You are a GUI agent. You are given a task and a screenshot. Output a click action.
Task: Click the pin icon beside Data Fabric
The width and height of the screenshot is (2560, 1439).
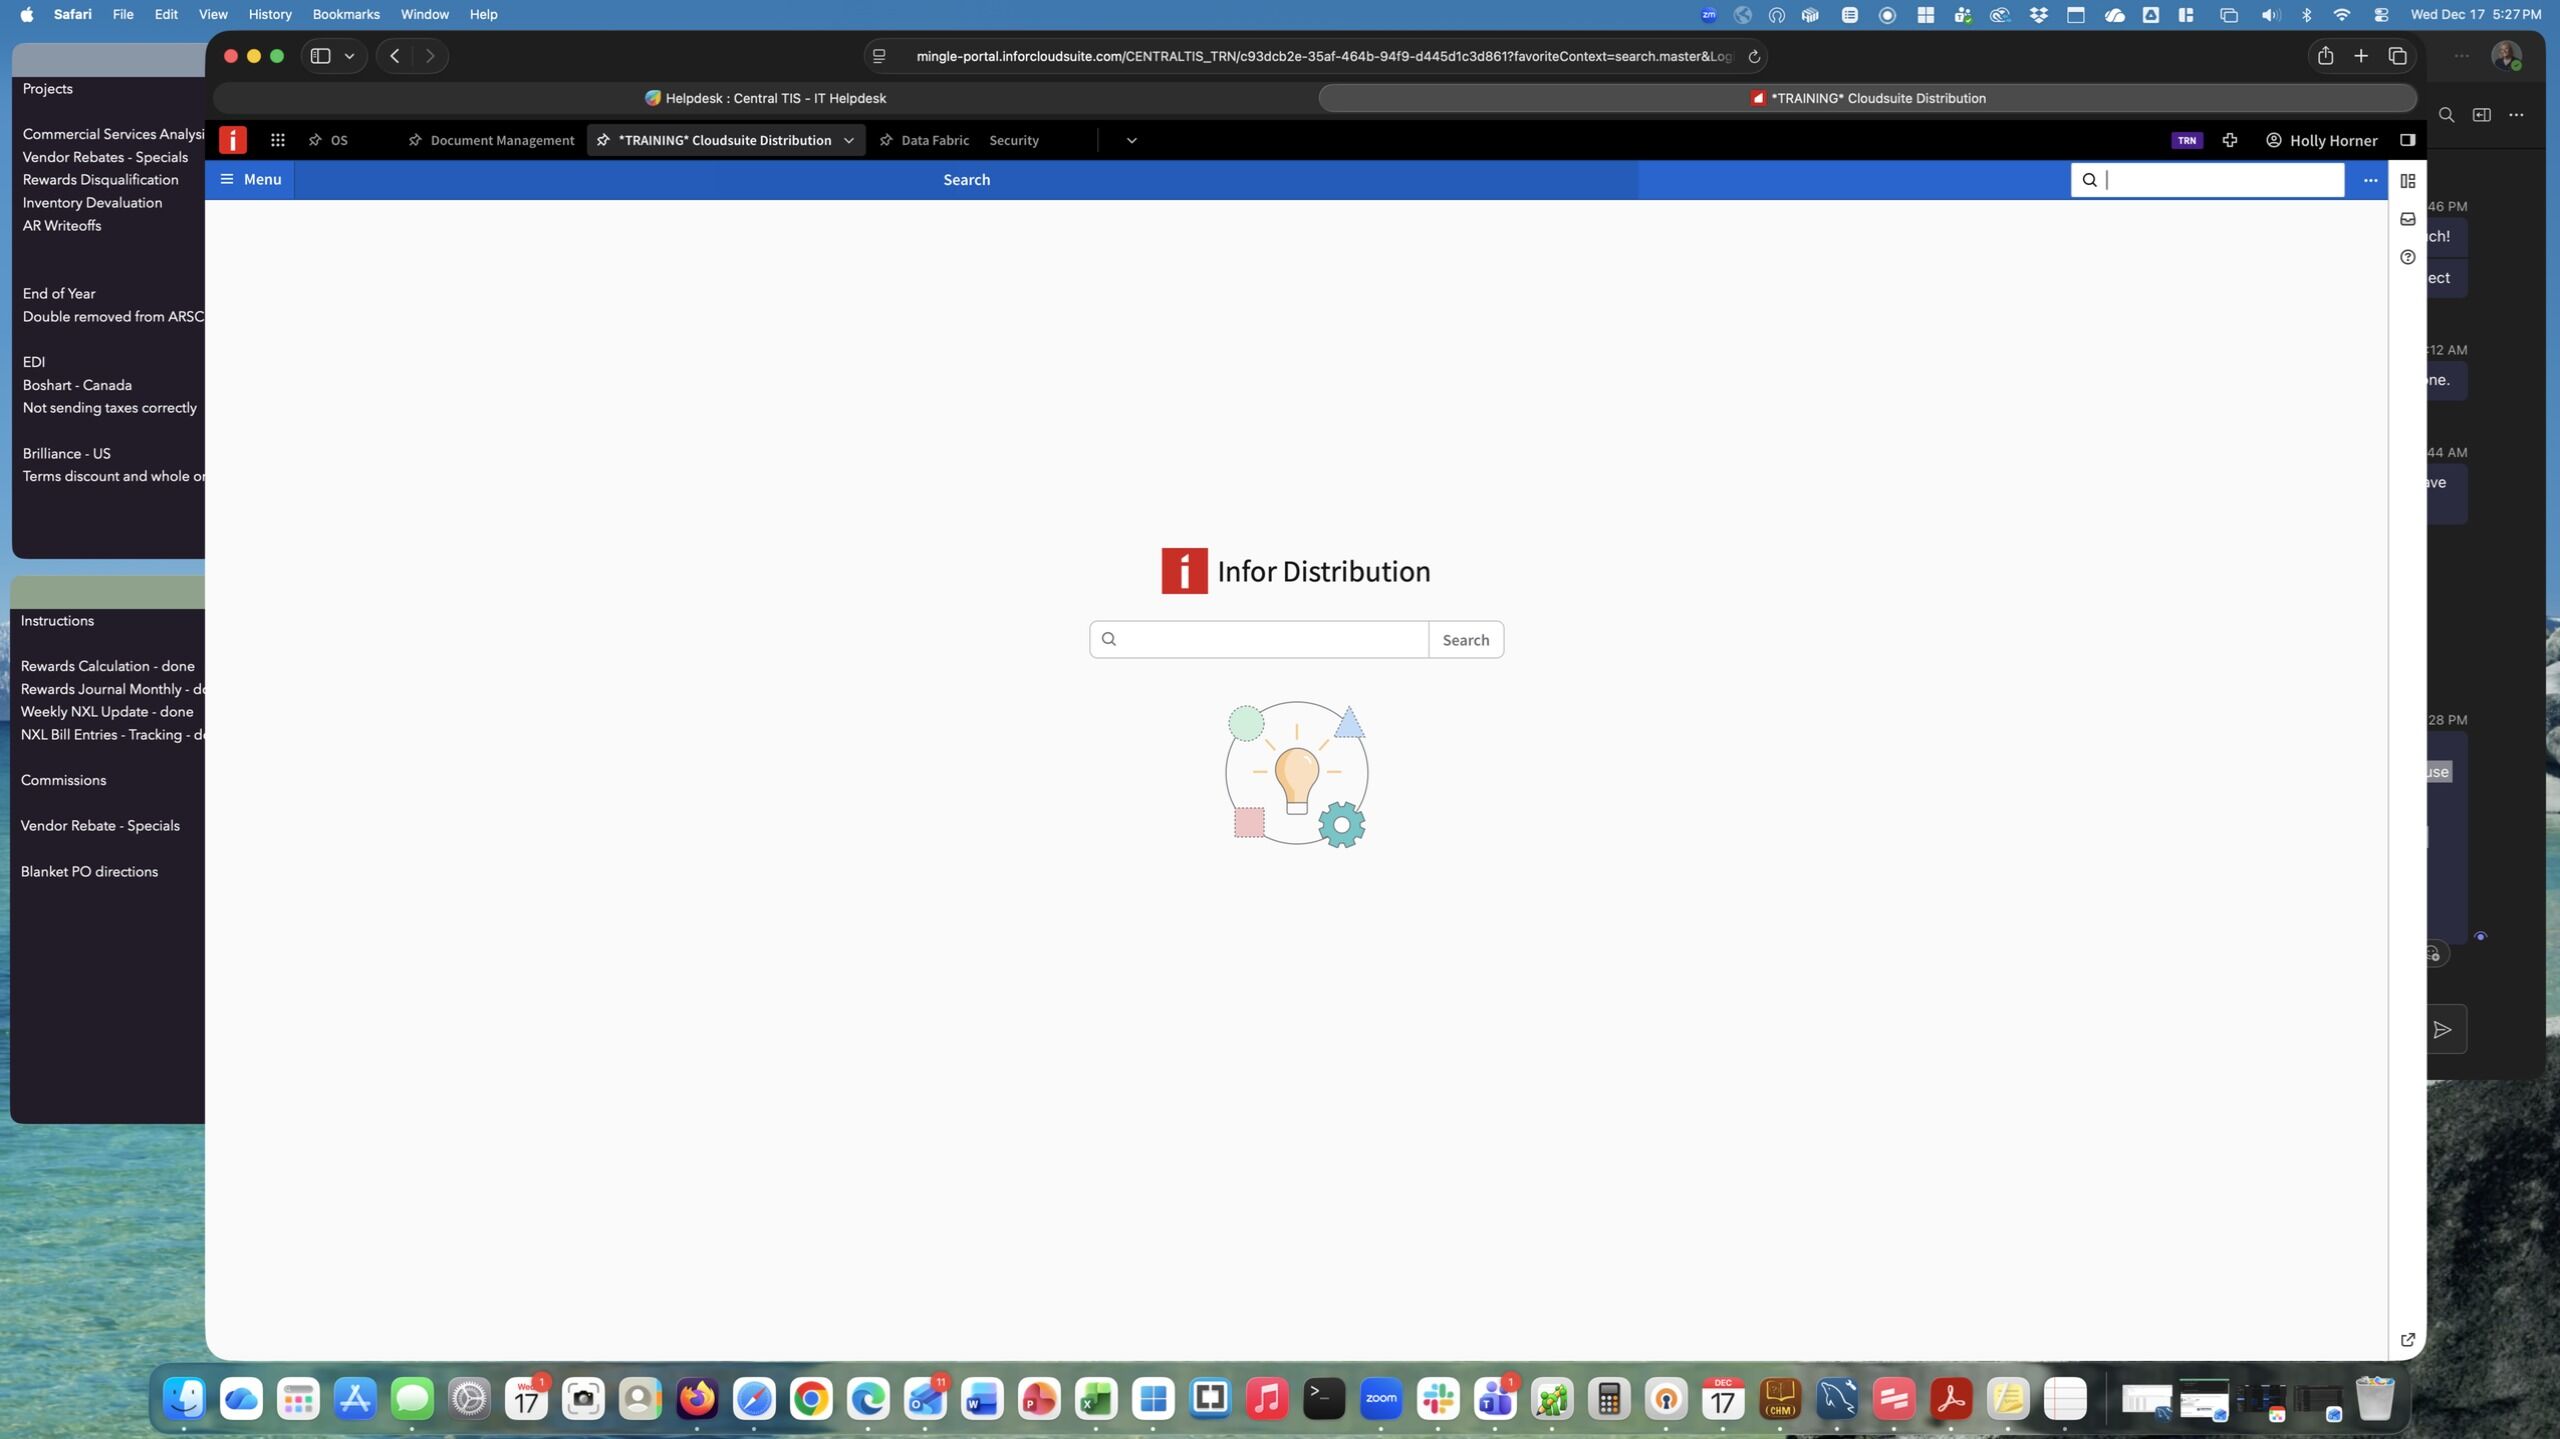(886, 140)
